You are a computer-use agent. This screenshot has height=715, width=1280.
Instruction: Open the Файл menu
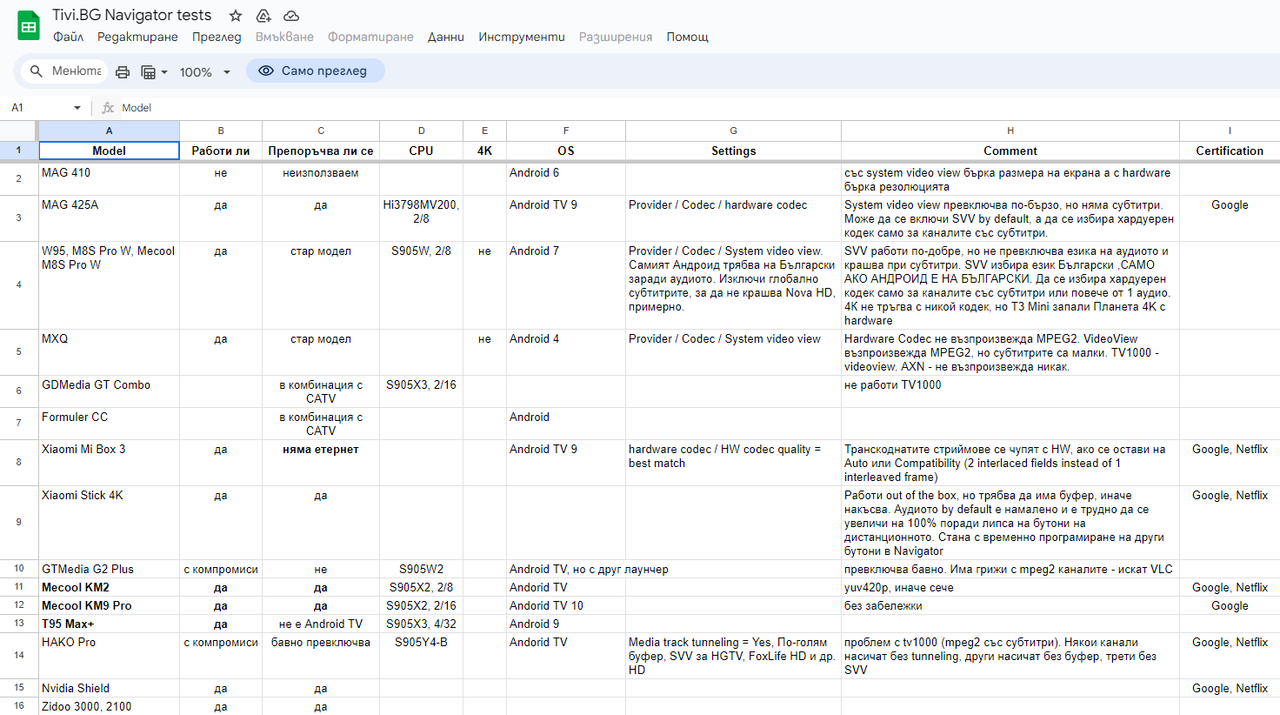(68, 37)
